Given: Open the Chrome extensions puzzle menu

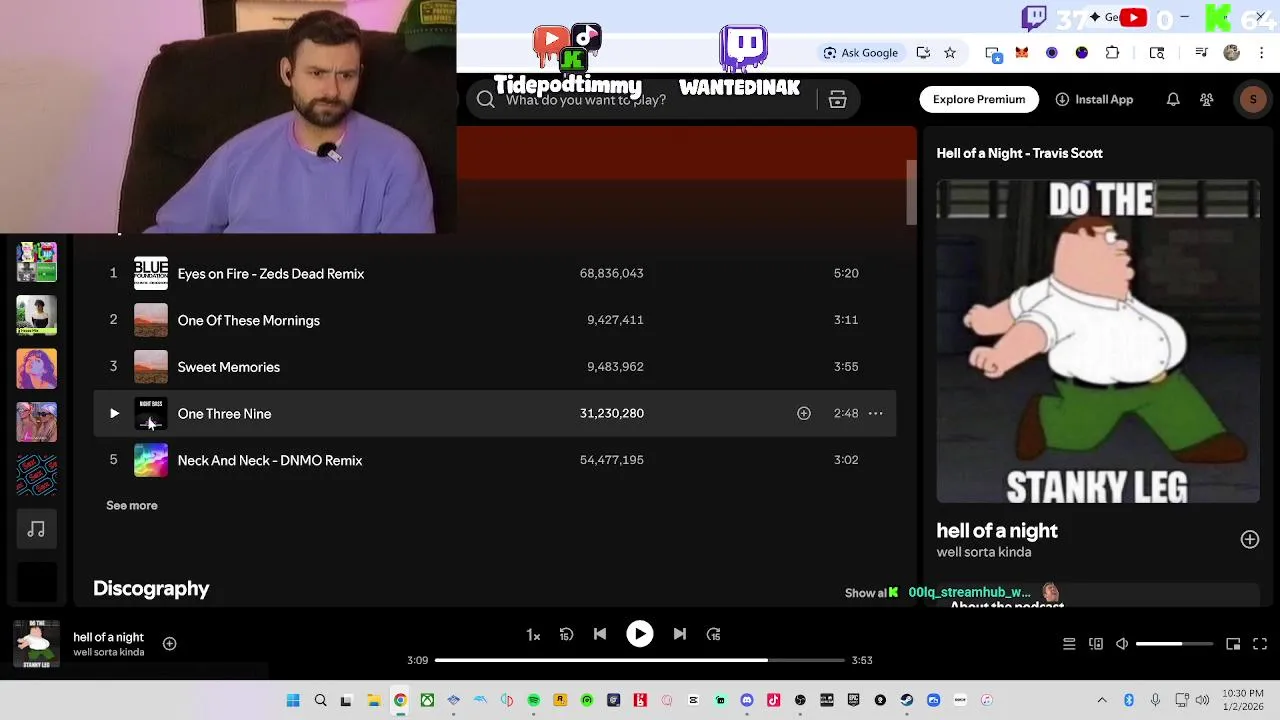Looking at the screenshot, I should tap(1112, 53).
